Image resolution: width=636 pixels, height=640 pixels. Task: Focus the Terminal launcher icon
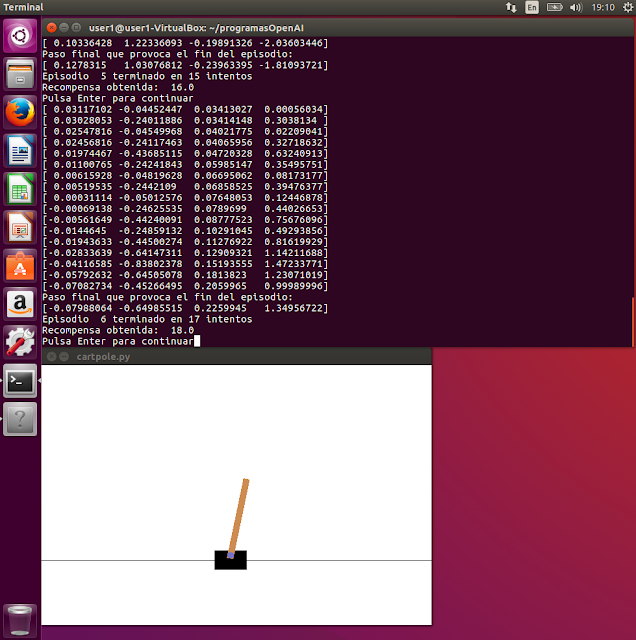(x=20, y=381)
